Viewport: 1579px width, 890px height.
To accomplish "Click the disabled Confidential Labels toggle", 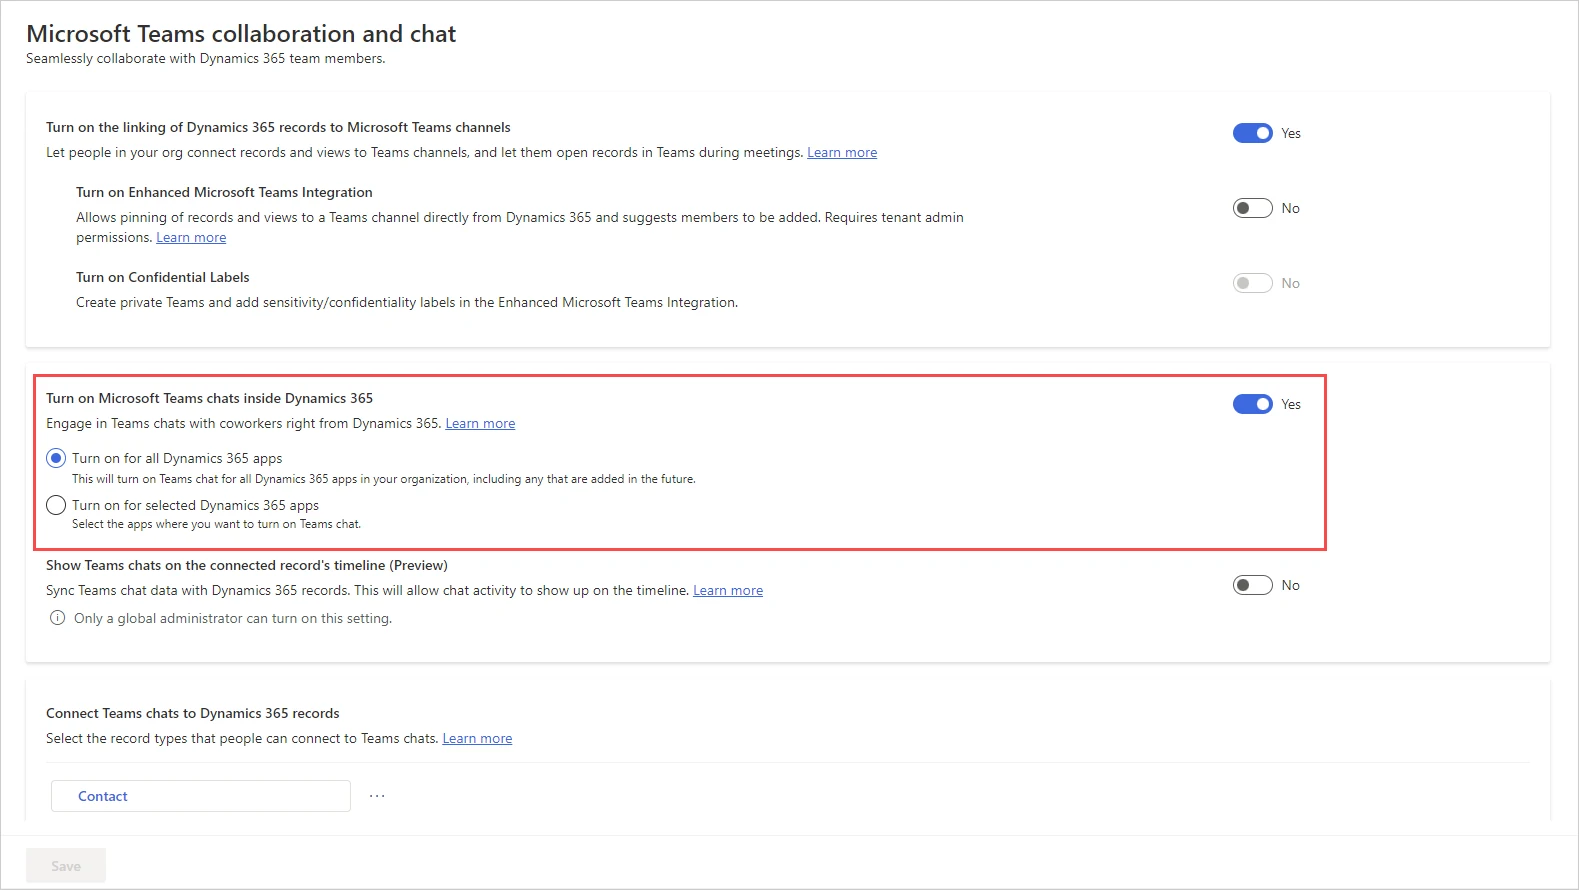I will (x=1252, y=283).
